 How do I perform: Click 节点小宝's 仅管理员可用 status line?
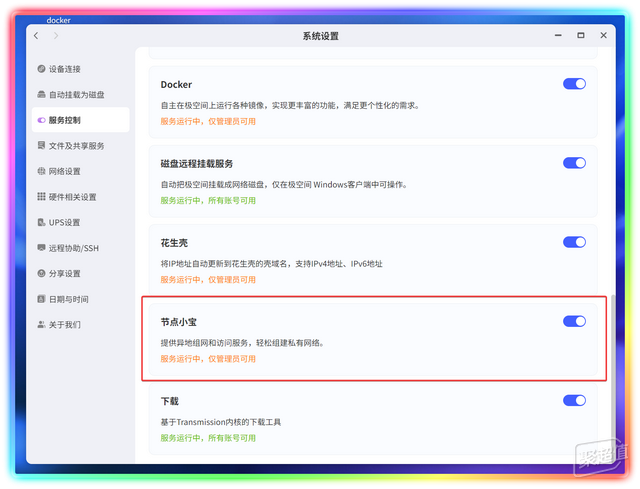208,359
